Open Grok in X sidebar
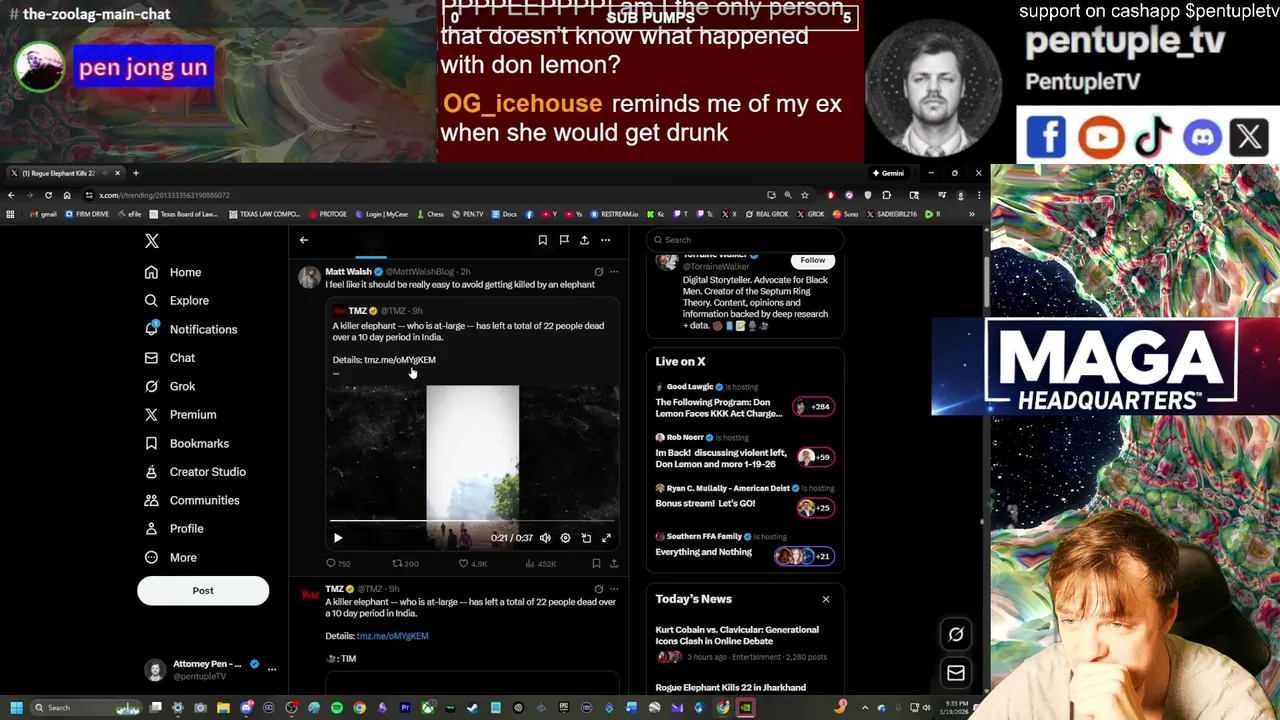1280x720 pixels. coord(170,386)
